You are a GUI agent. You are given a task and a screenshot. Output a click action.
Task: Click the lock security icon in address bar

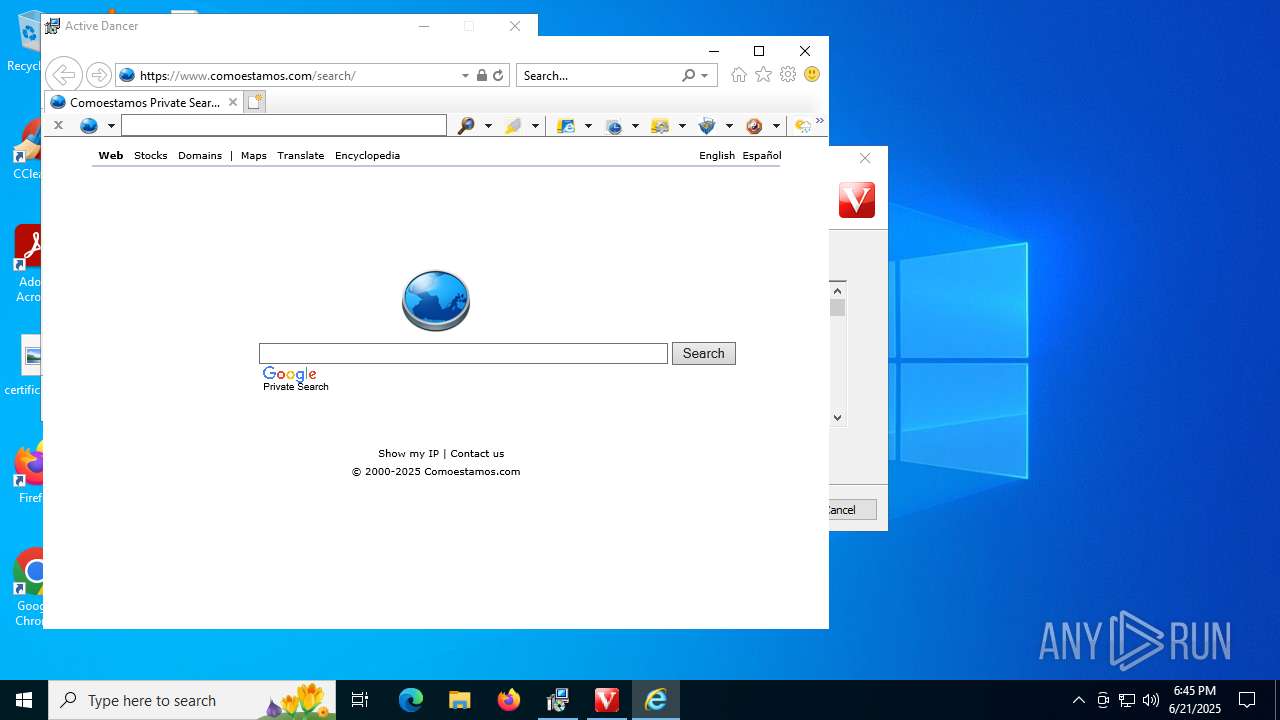pyautogui.click(x=482, y=75)
